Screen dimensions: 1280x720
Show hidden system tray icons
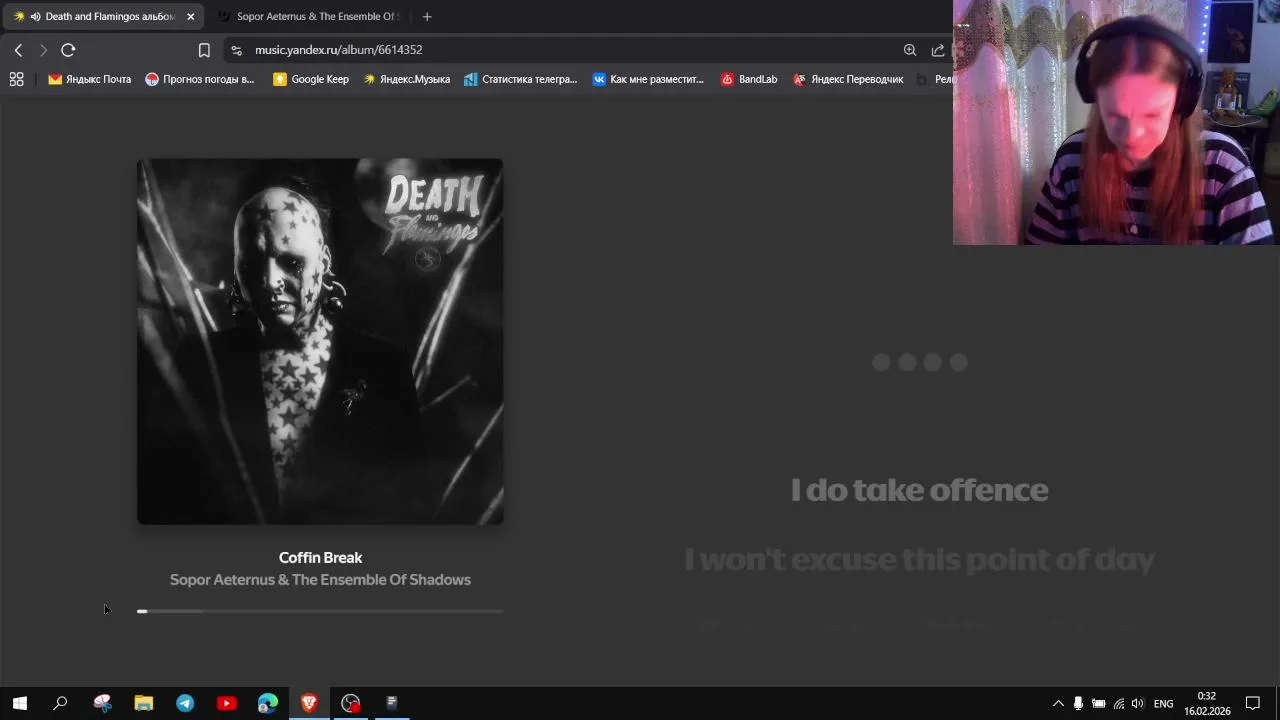(1058, 703)
